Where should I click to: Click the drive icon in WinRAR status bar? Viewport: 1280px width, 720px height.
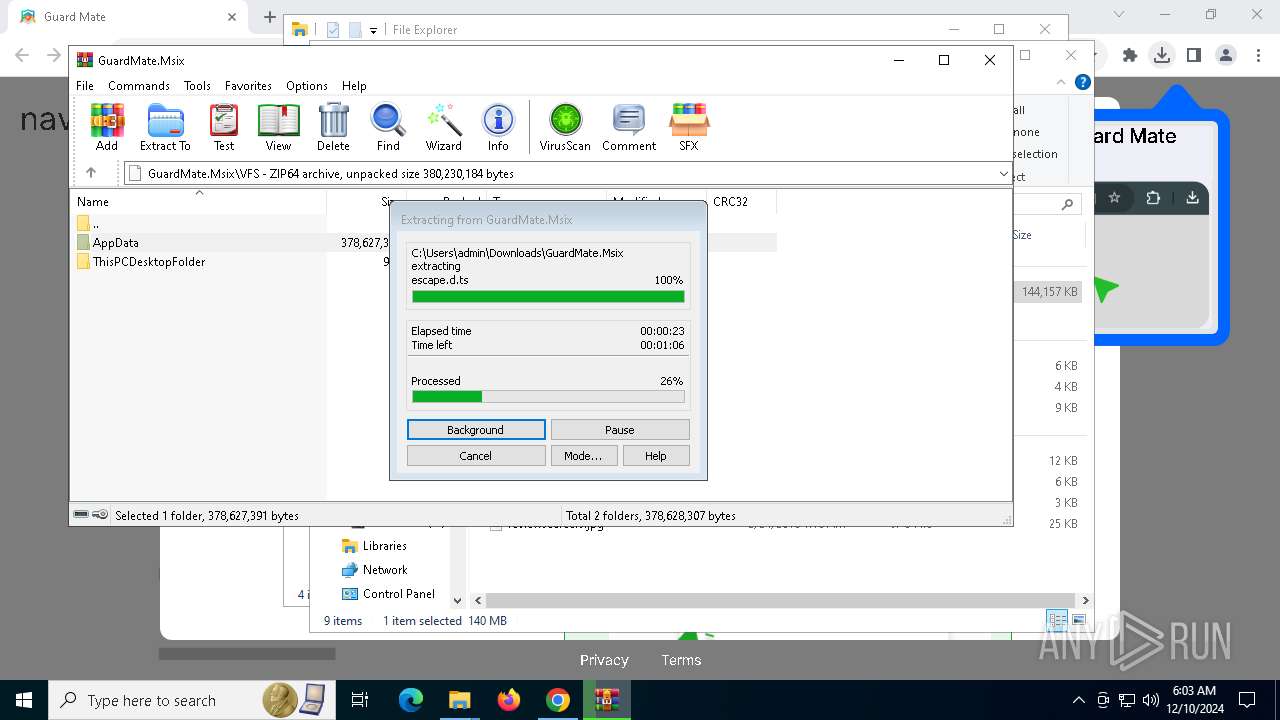click(83, 515)
